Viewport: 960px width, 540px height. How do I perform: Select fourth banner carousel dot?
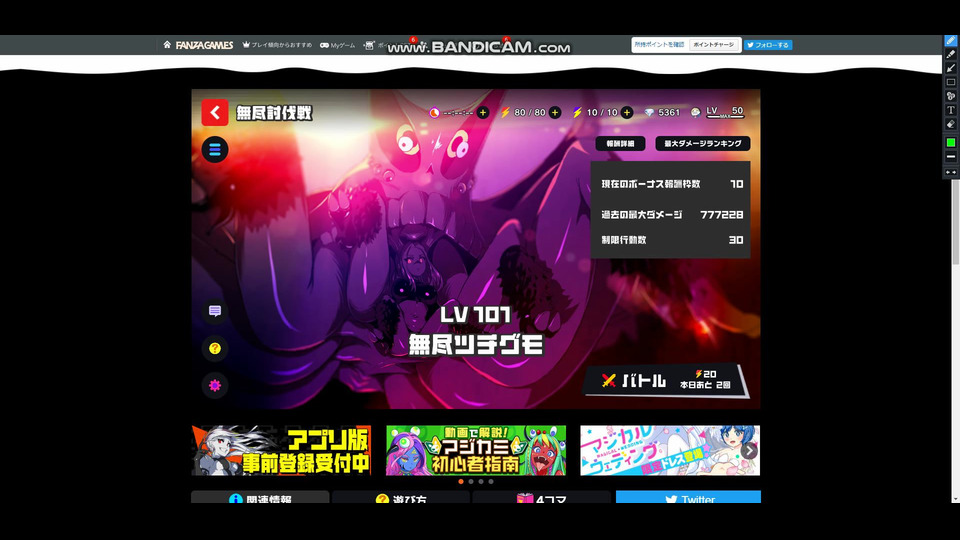point(490,482)
